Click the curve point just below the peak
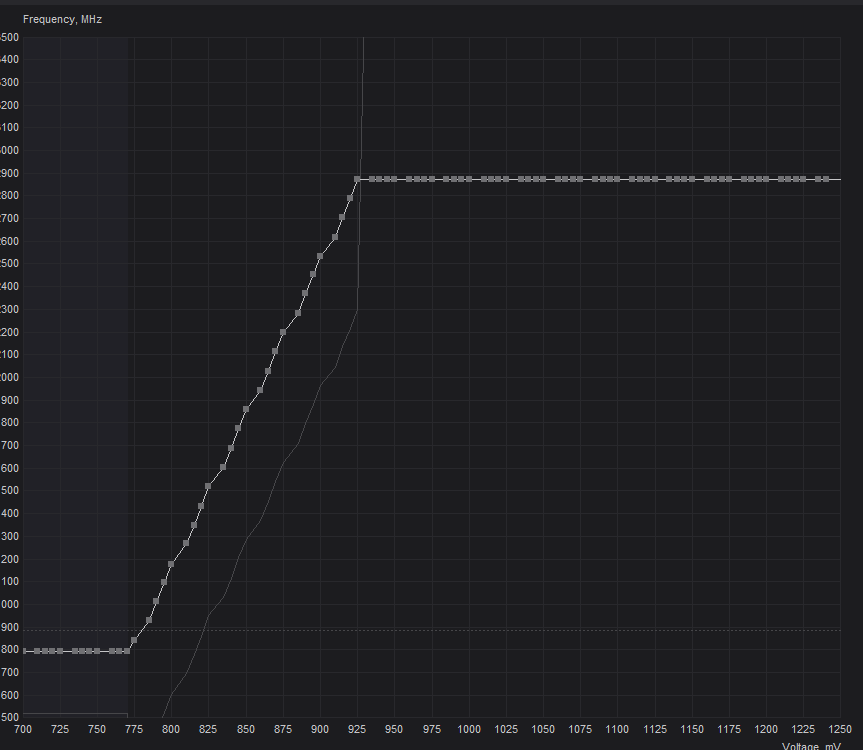This screenshot has width=863, height=750. click(x=350, y=198)
